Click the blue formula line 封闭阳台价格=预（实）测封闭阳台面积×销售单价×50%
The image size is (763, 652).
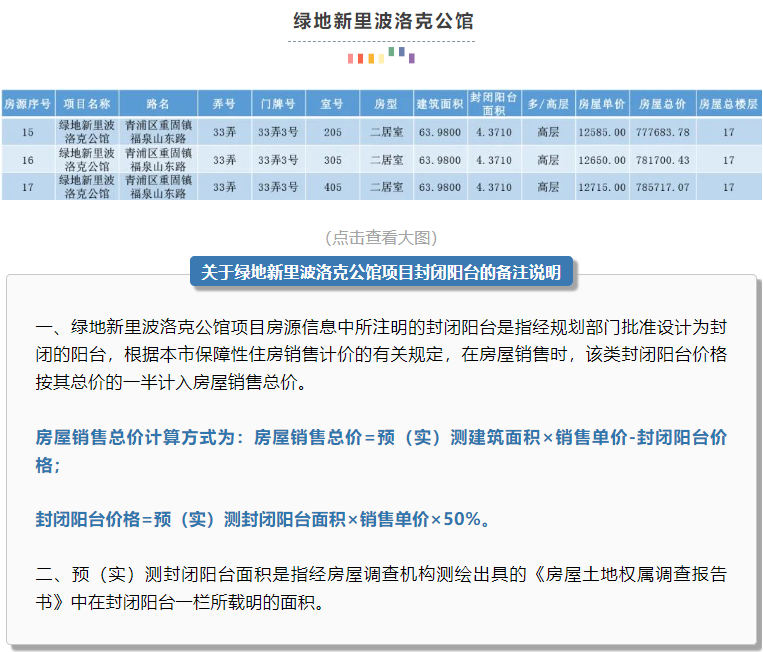263,519
